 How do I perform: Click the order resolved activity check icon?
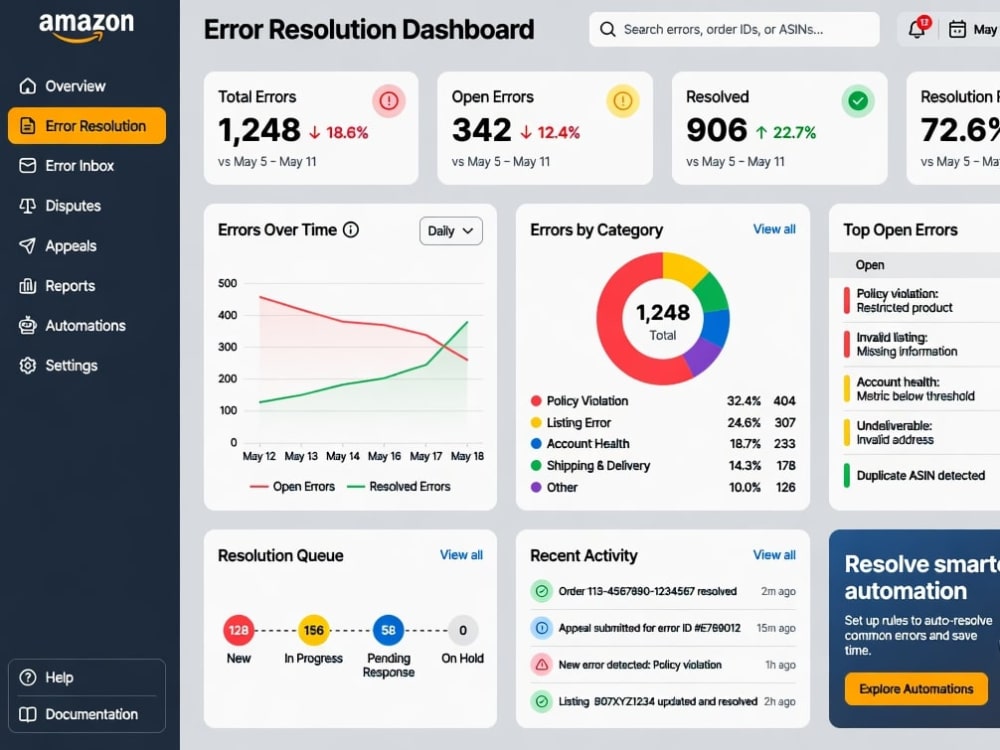tap(541, 591)
